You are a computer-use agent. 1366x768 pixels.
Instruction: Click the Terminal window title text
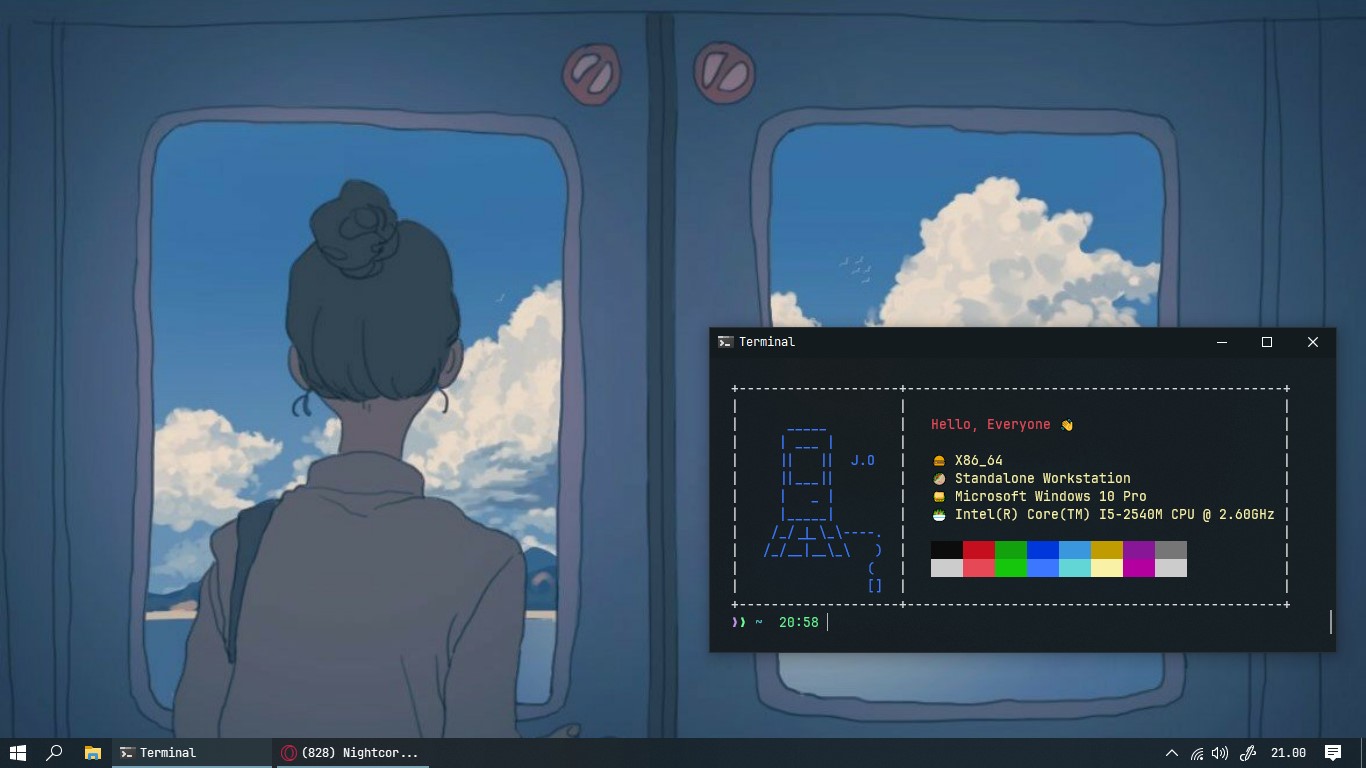tap(767, 342)
